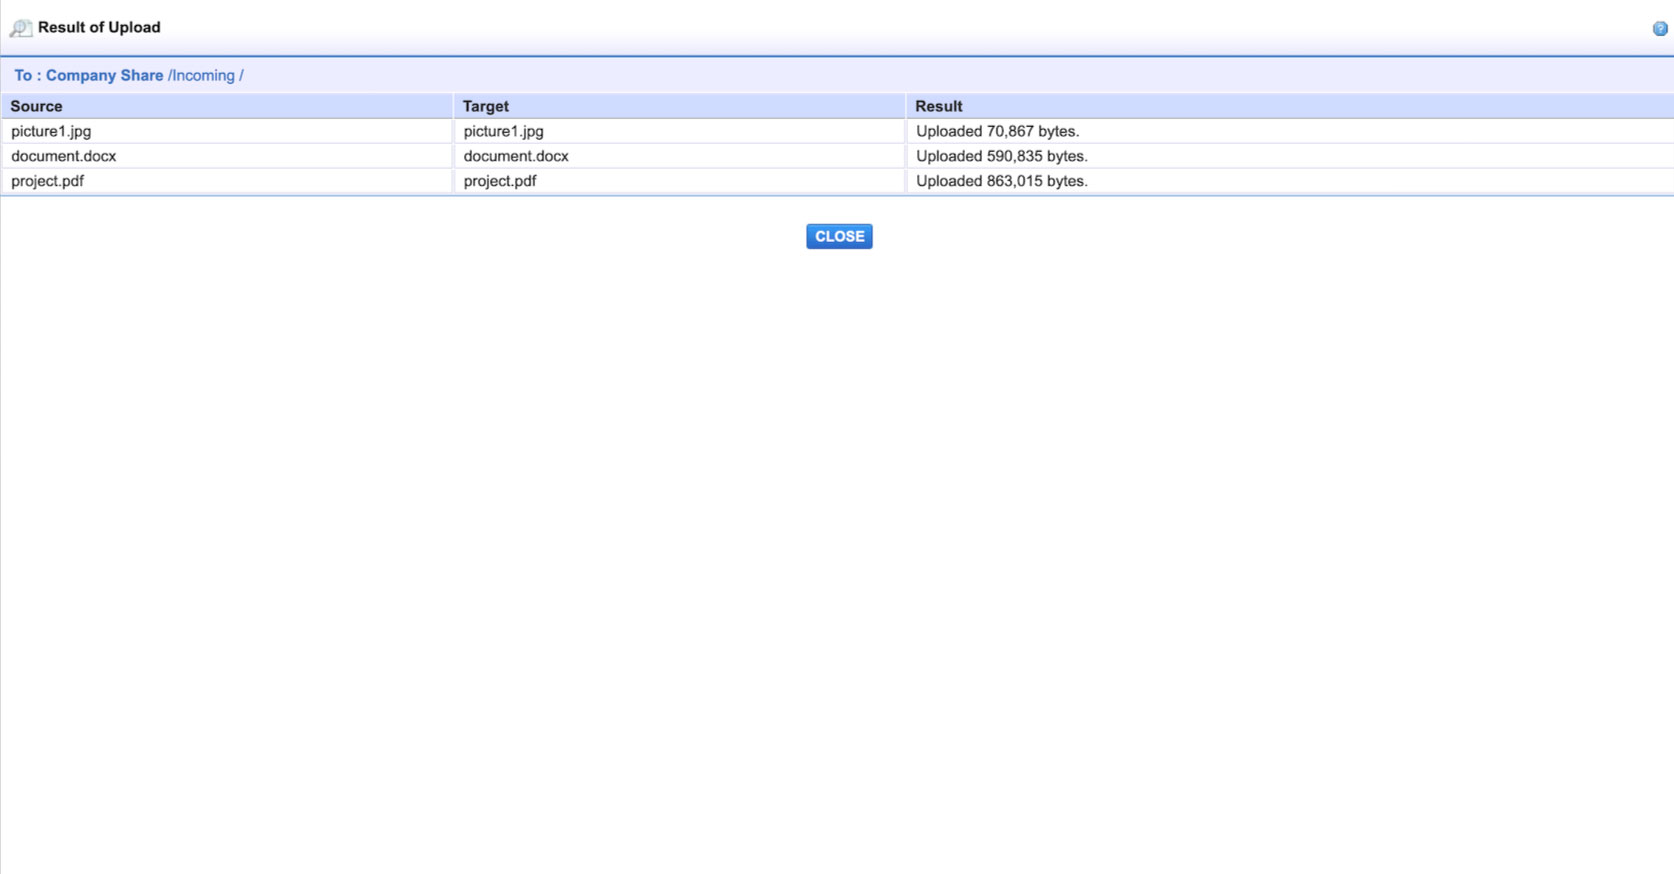Select document.docx in the Target column
This screenshot has height=874, width=1674.
(516, 156)
